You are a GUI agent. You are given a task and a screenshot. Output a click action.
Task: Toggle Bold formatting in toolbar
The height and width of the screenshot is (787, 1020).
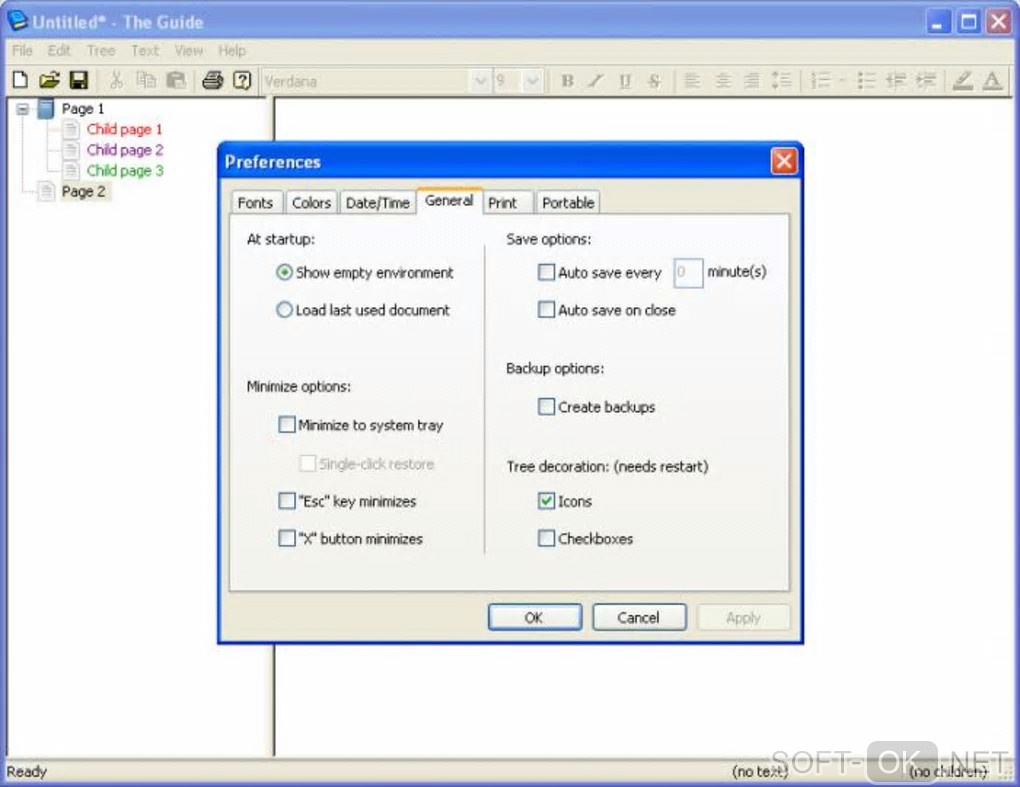567,81
